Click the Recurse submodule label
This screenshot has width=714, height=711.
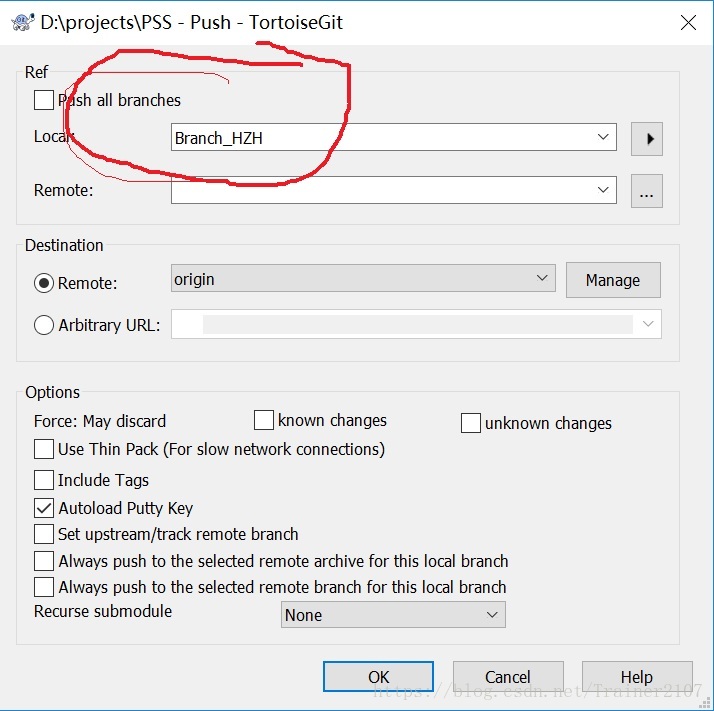coord(103,612)
